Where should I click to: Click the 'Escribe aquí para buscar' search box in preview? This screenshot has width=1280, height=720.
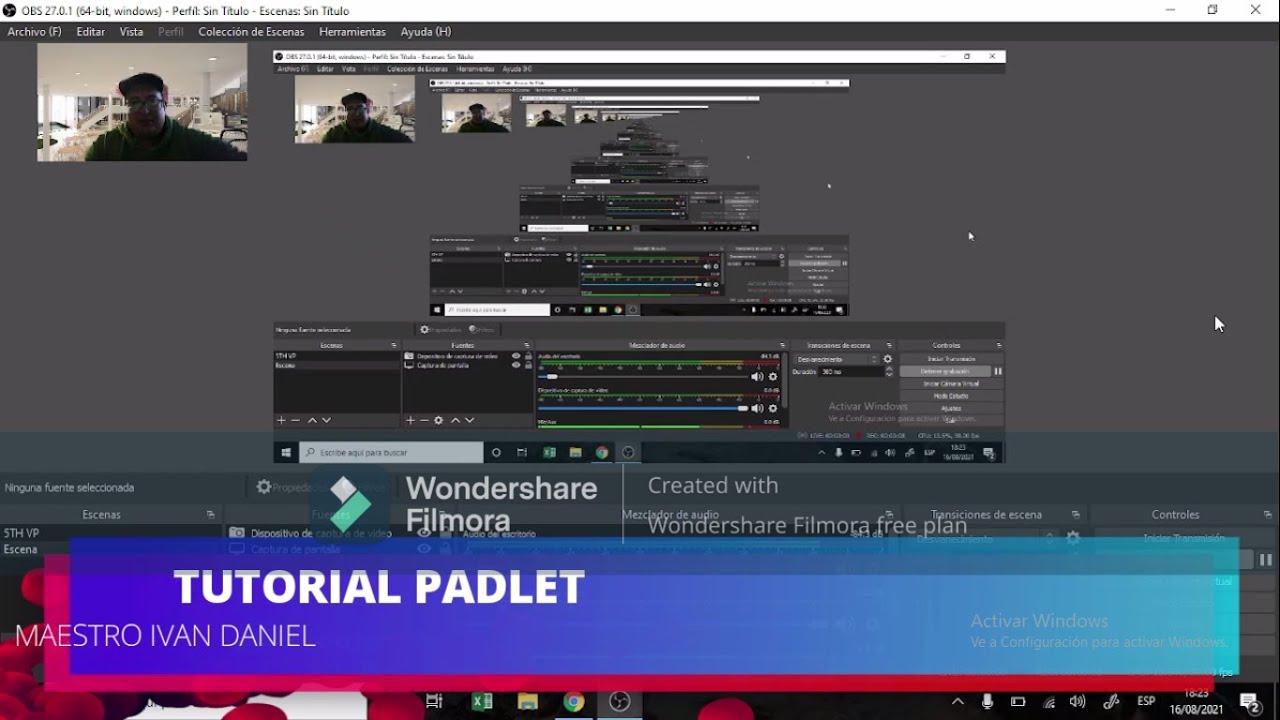[x=391, y=453]
